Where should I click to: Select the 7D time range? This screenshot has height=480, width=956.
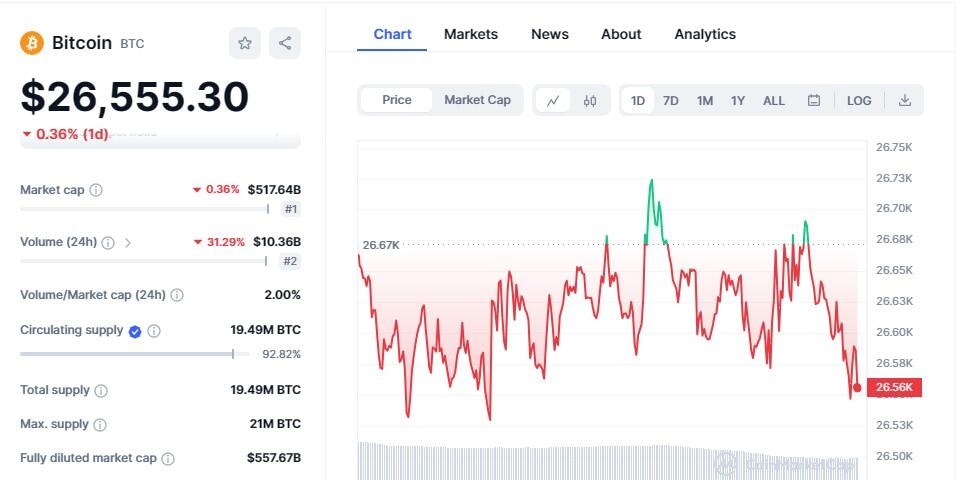coord(671,100)
